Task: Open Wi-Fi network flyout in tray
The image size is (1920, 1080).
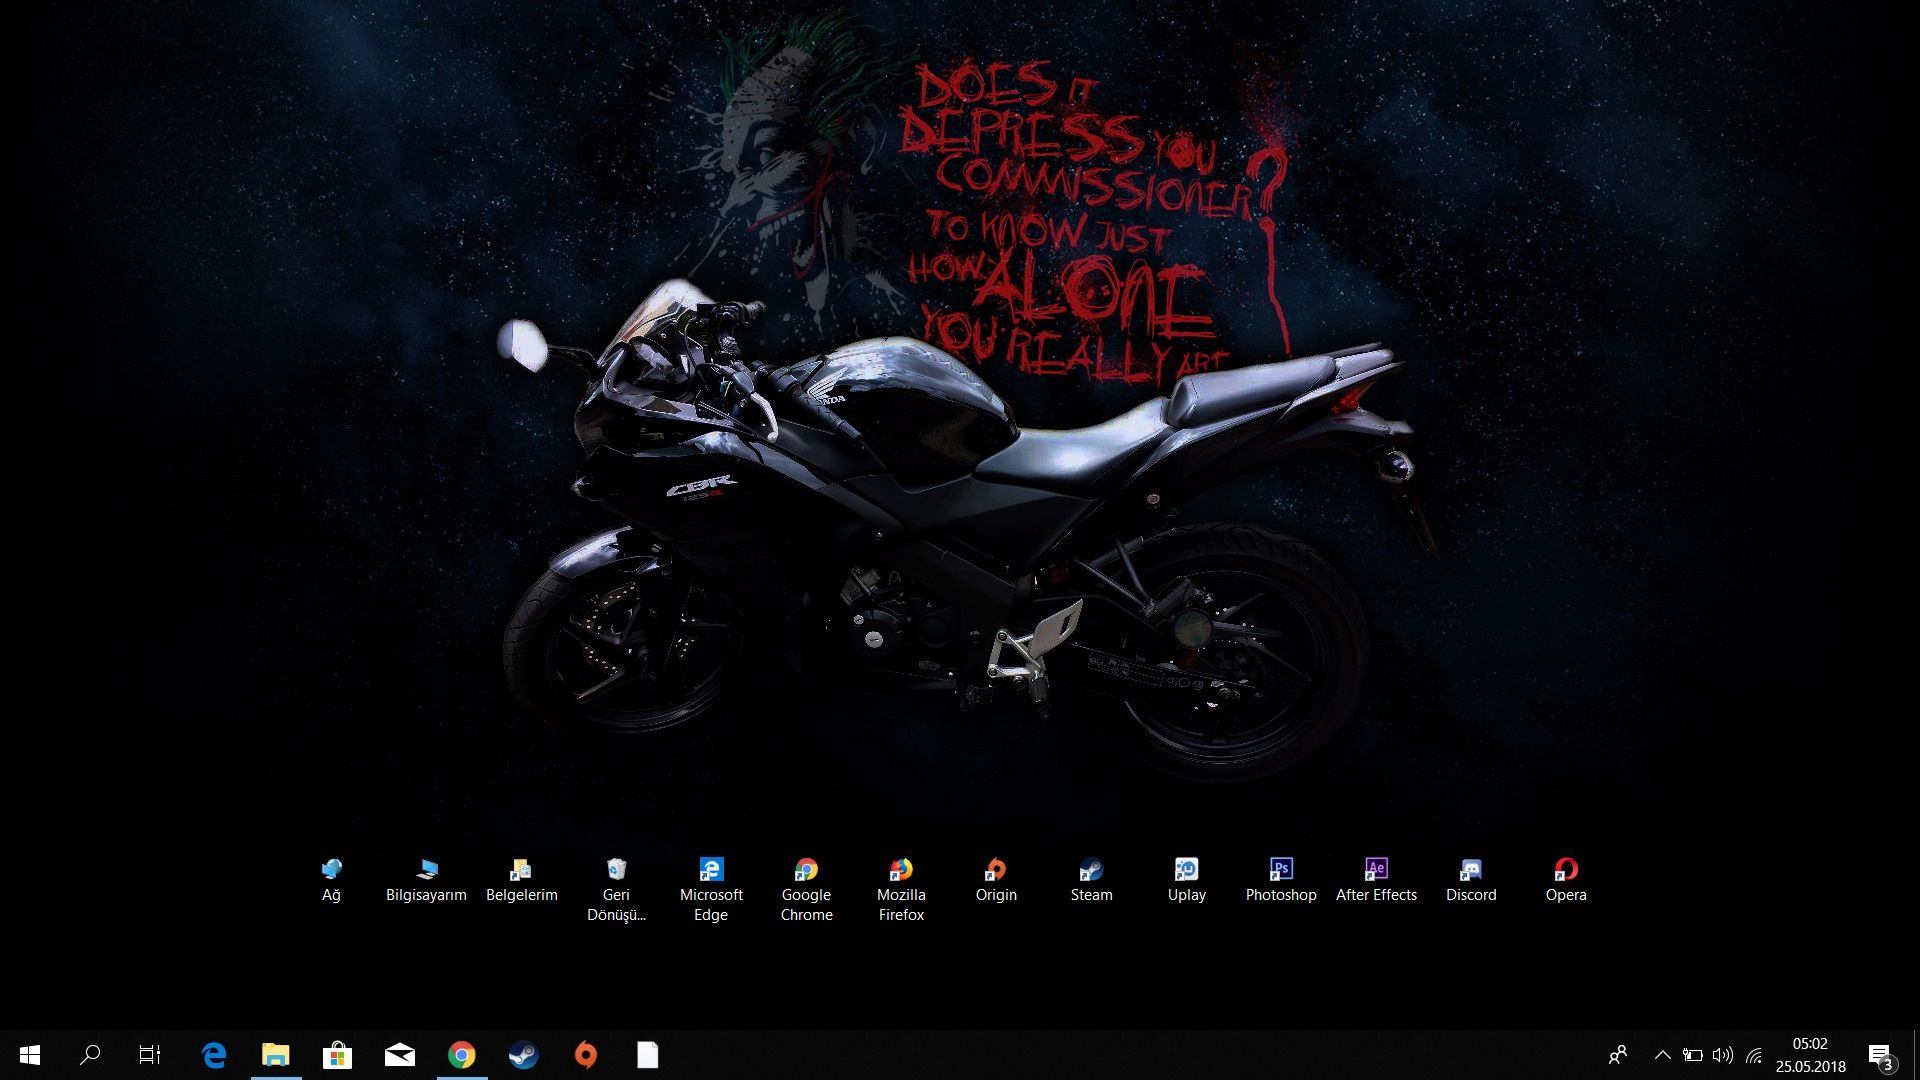Action: click(x=1754, y=1055)
